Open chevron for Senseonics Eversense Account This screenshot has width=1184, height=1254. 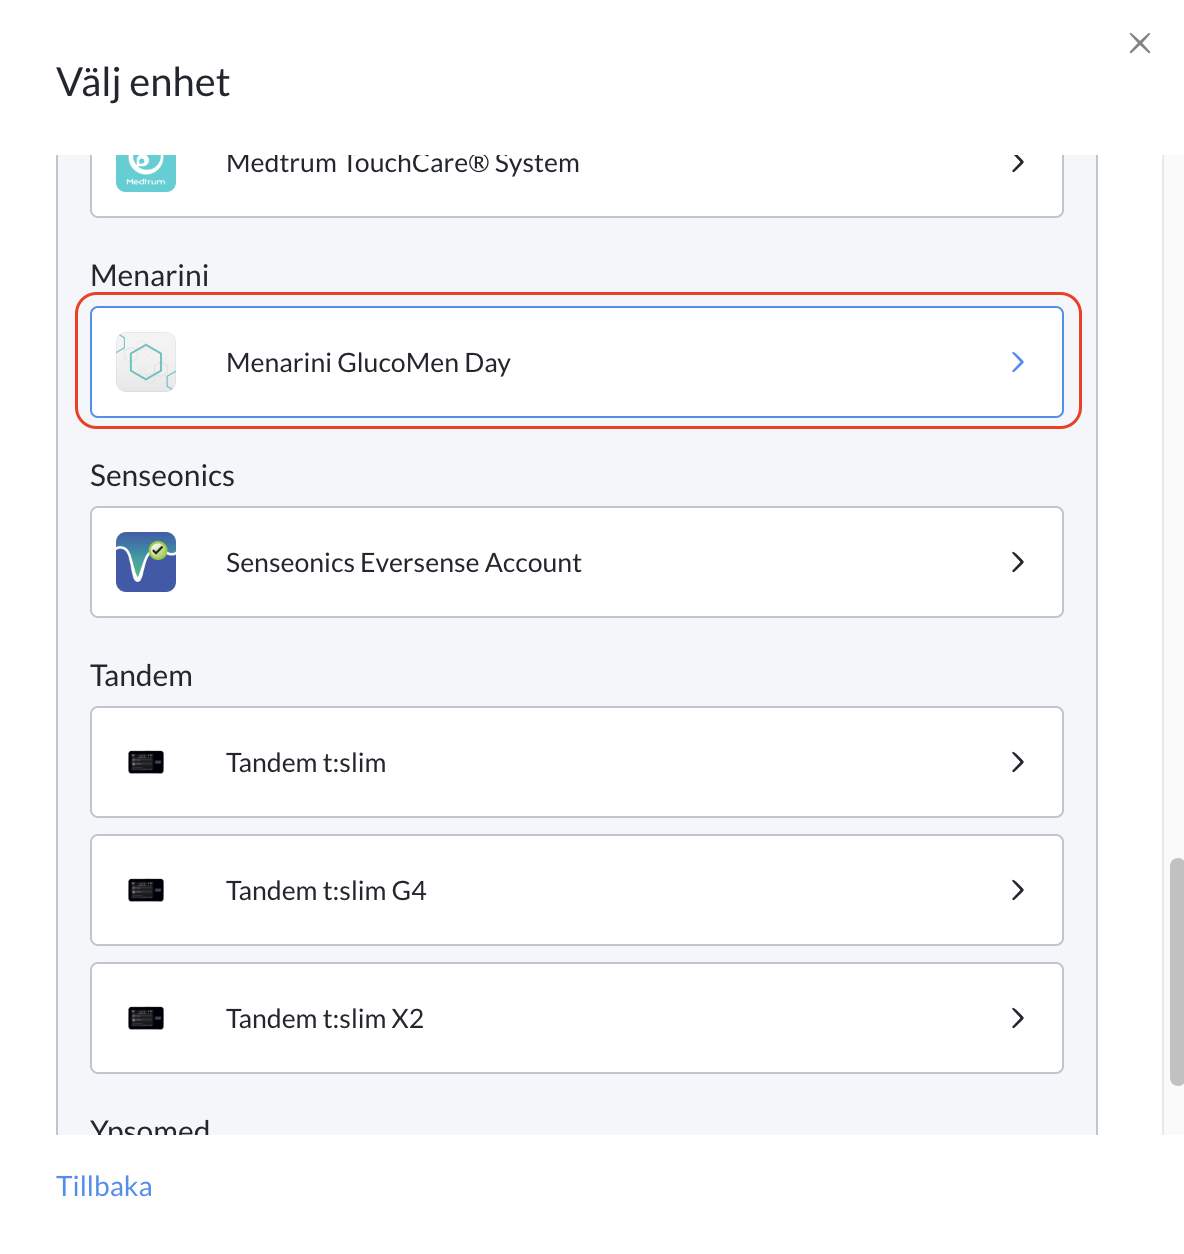pyautogui.click(x=1018, y=562)
